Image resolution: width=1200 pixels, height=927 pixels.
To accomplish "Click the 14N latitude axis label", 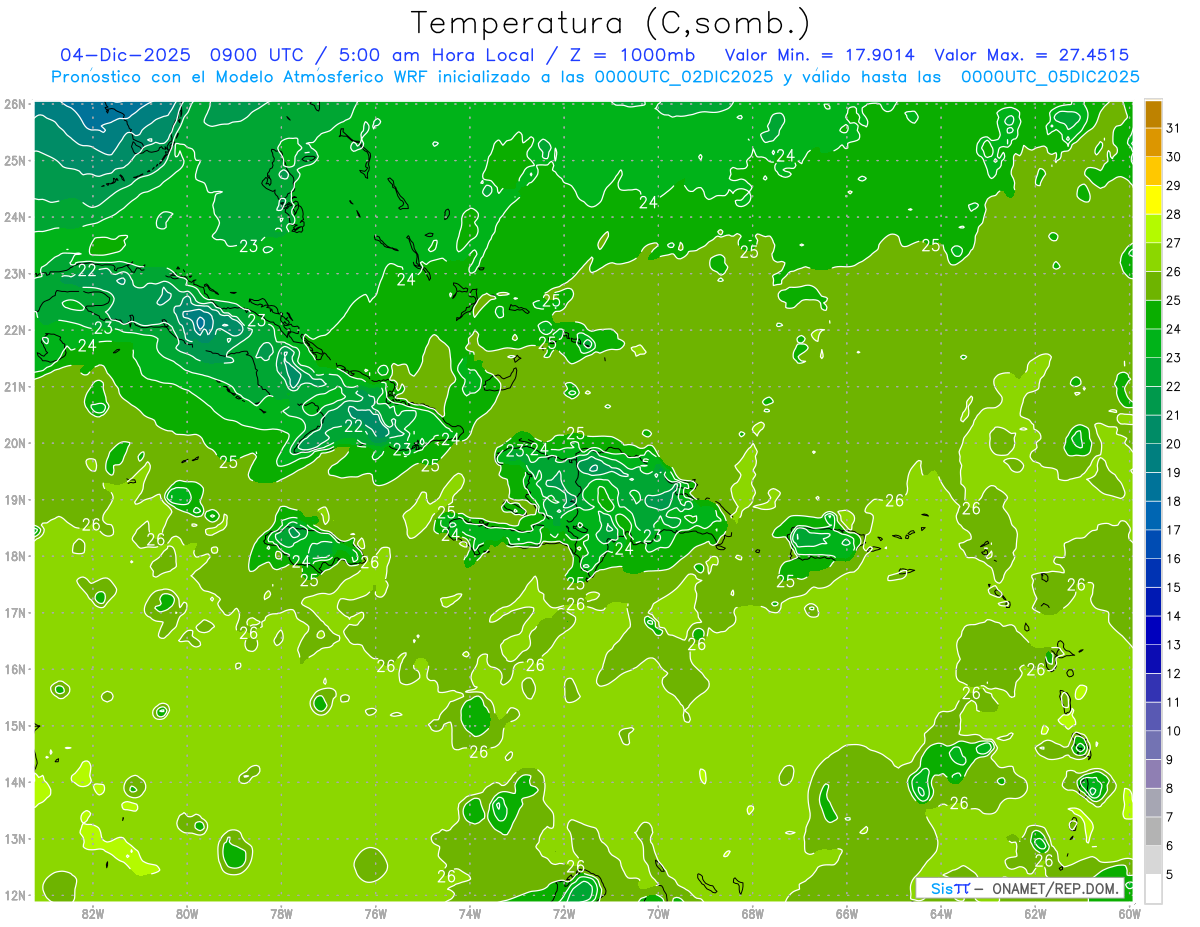I will (15, 782).
